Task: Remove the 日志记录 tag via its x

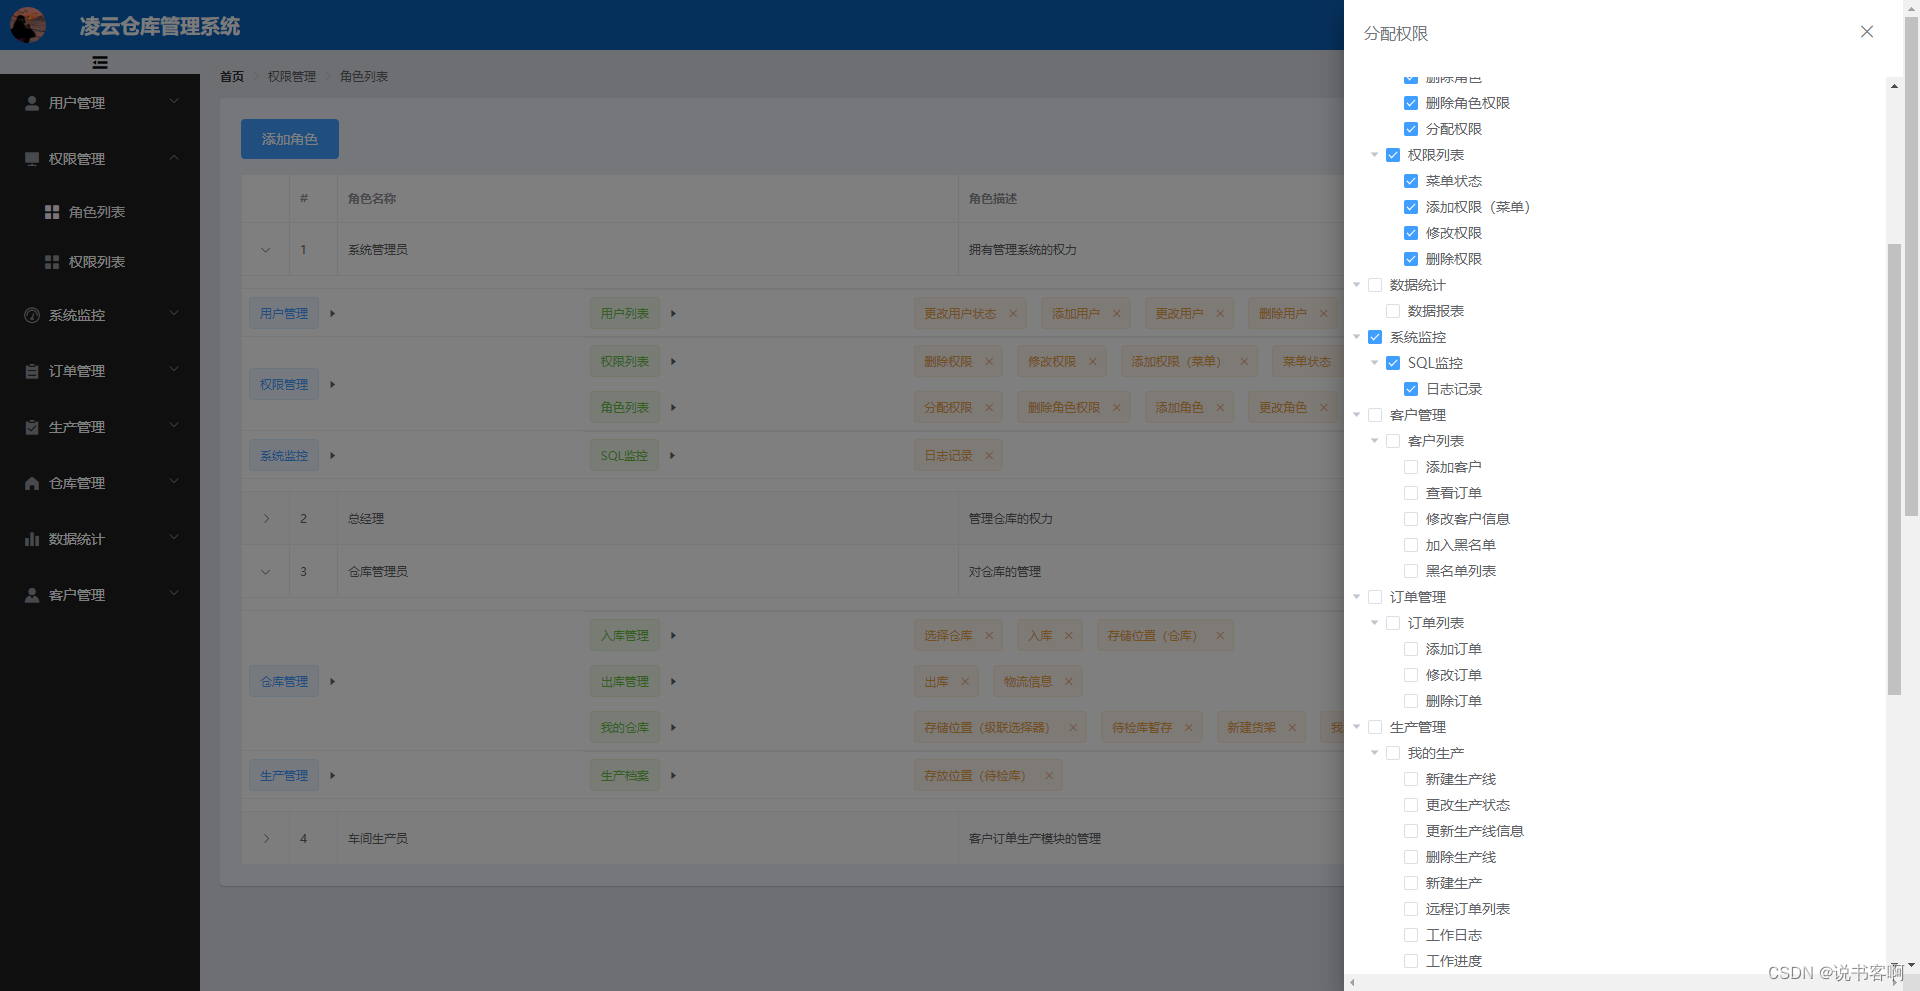Action: pos(989,456)
